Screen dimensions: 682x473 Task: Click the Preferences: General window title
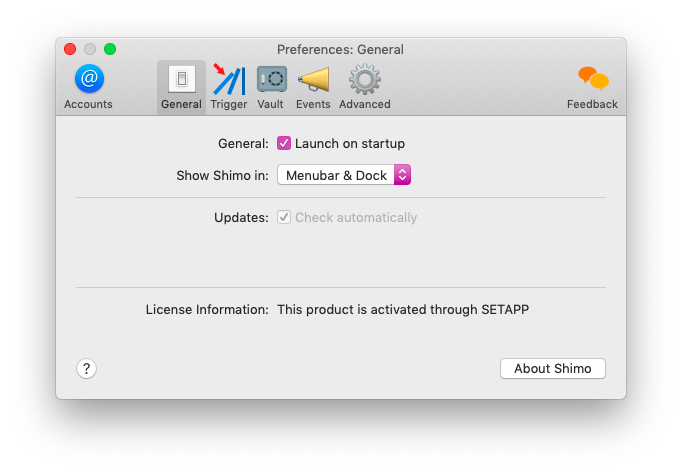[340, 50]
